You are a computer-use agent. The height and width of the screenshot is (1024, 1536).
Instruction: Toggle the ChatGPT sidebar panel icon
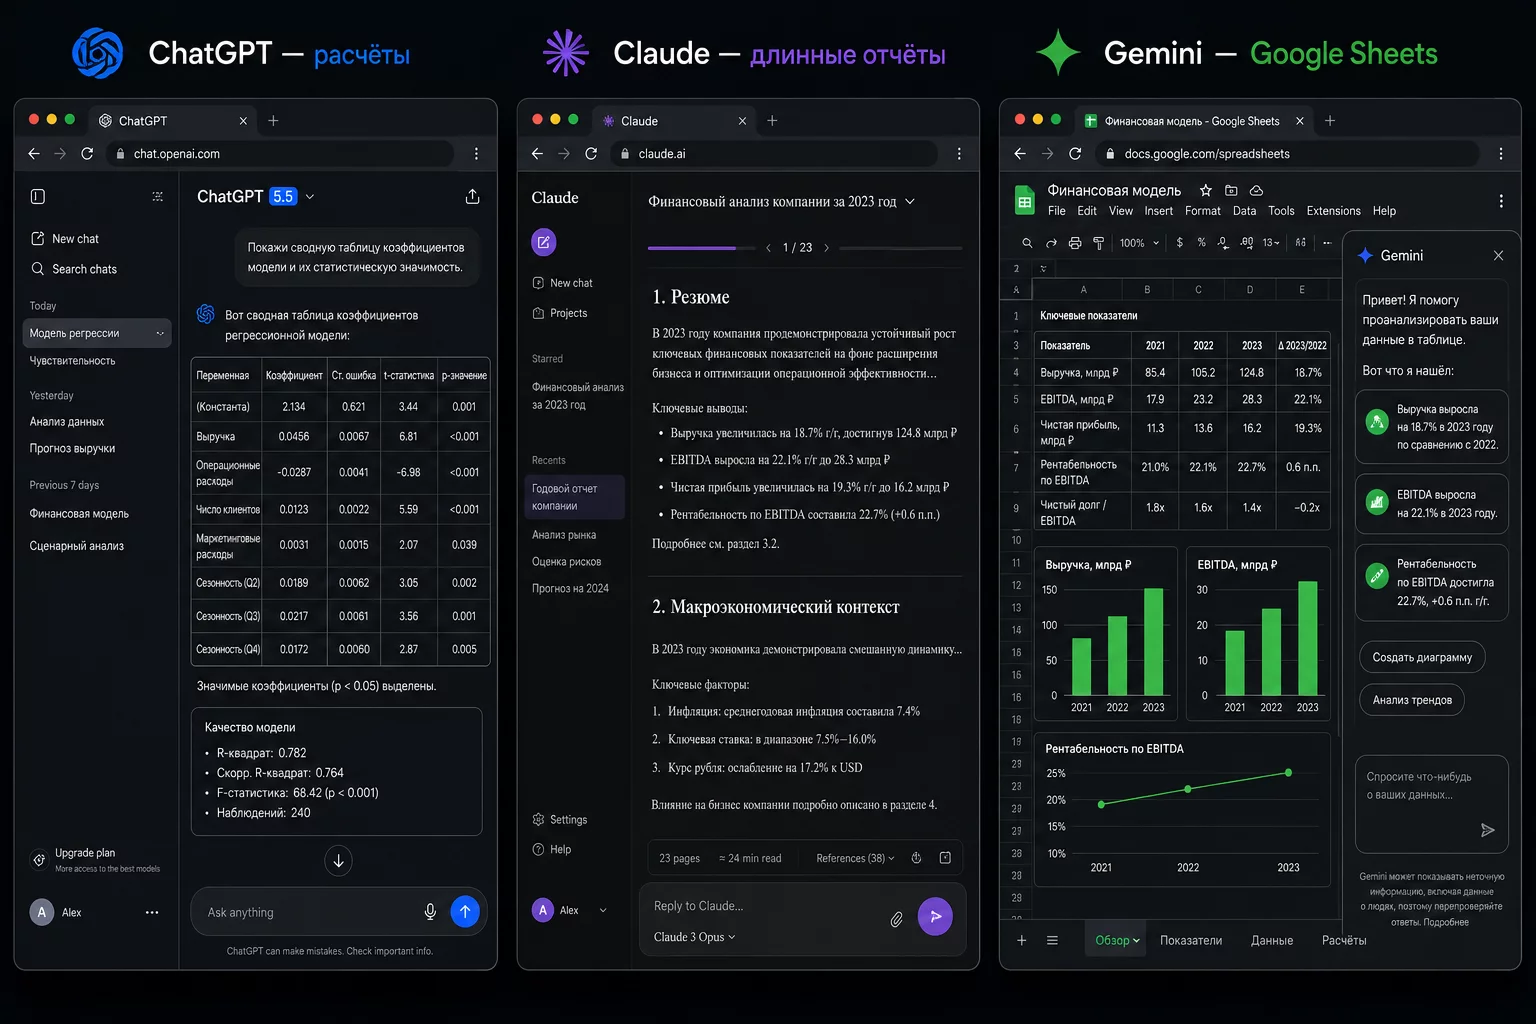click(x=38, y=197)
